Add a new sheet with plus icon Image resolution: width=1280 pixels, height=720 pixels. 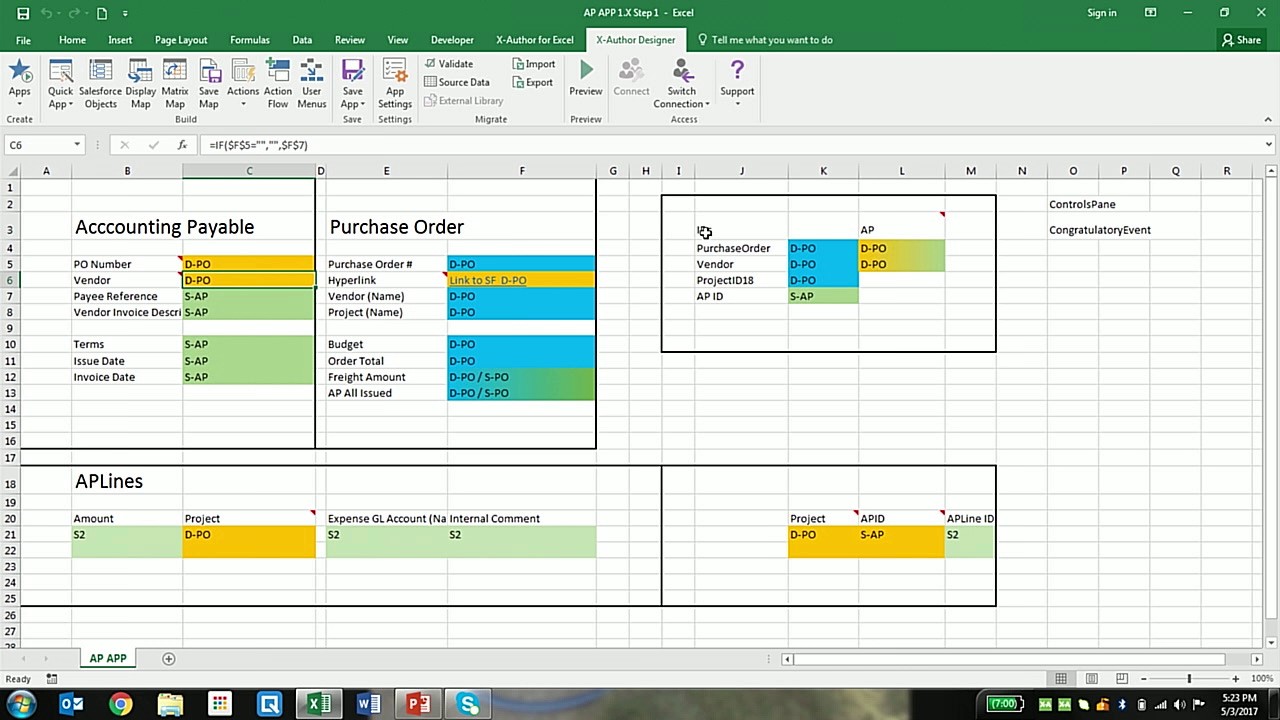(x=168, y=658)
